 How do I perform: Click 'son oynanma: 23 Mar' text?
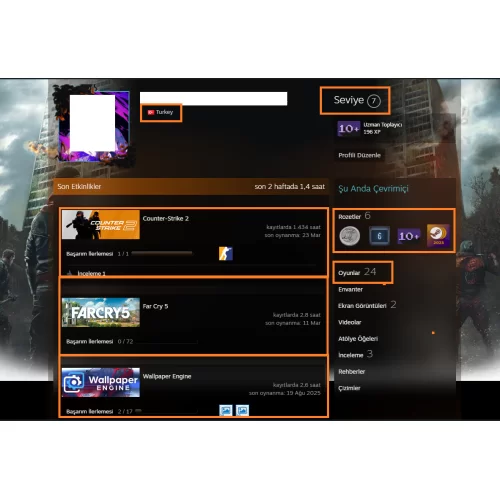[293, 235]
